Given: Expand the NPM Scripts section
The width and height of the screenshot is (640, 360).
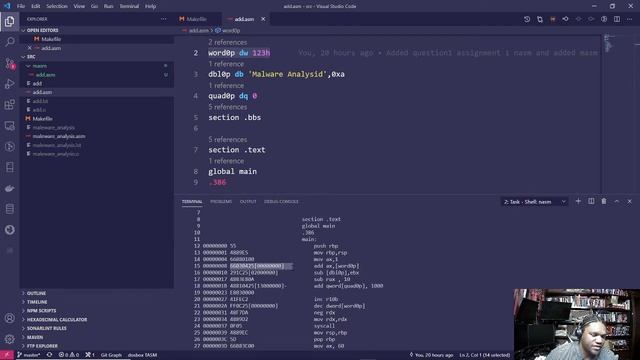Looking at the screenshot, I should pos(41,311).
